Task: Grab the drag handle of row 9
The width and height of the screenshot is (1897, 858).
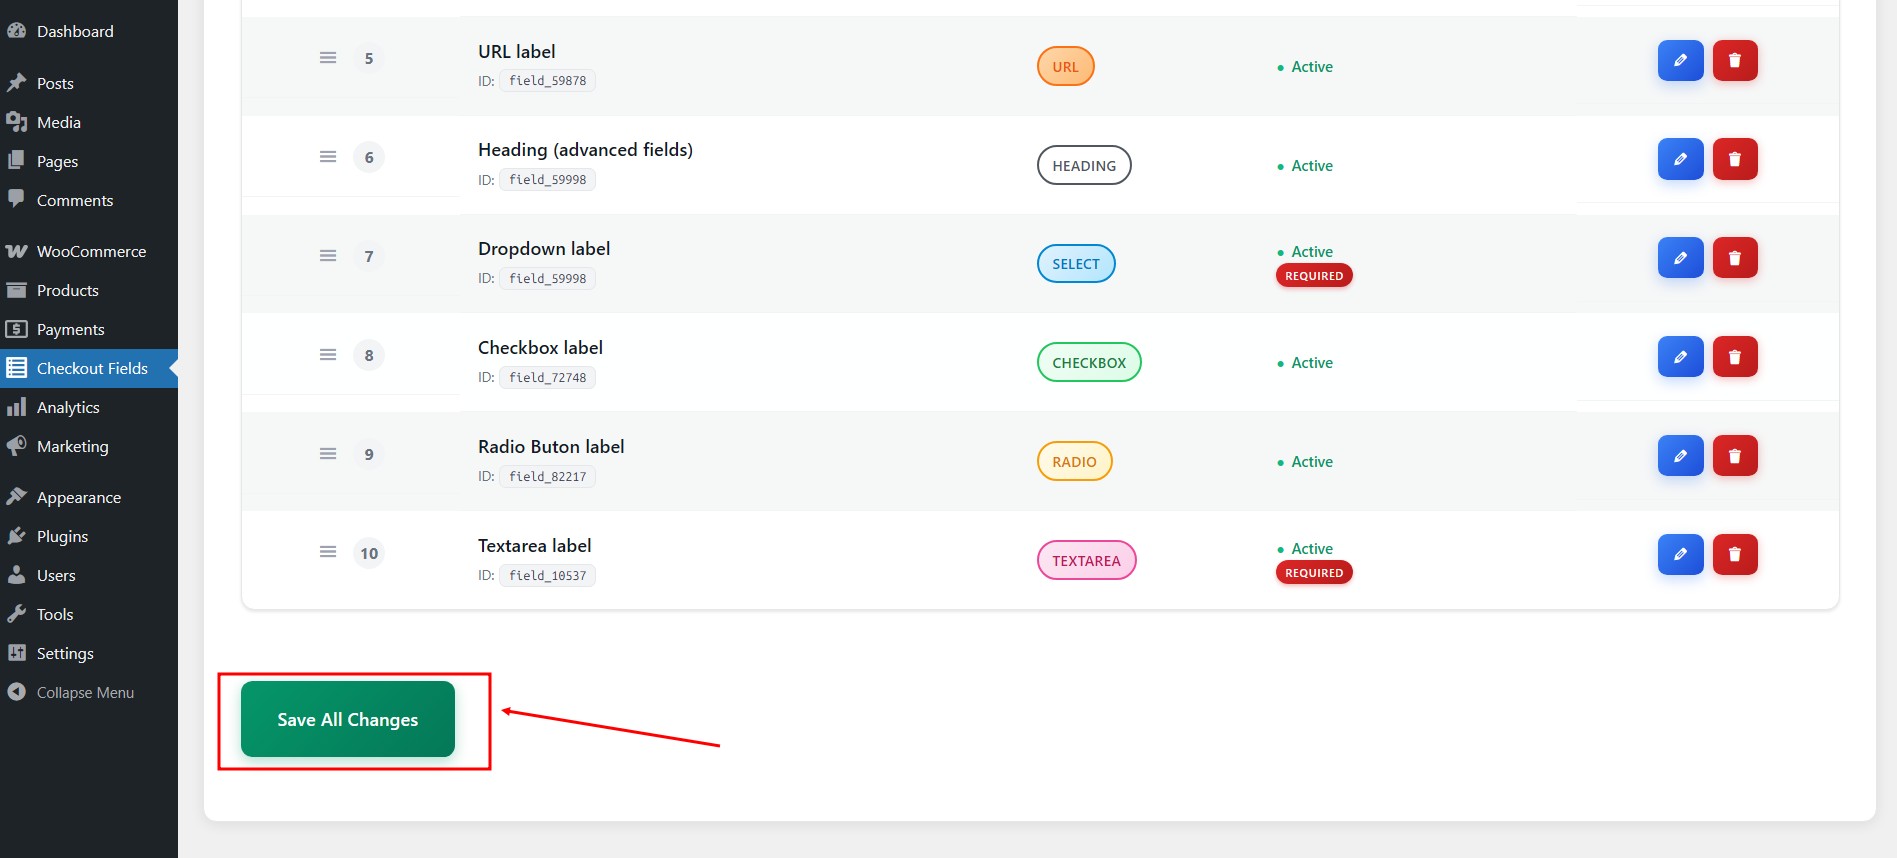Action: coord(328,454)
